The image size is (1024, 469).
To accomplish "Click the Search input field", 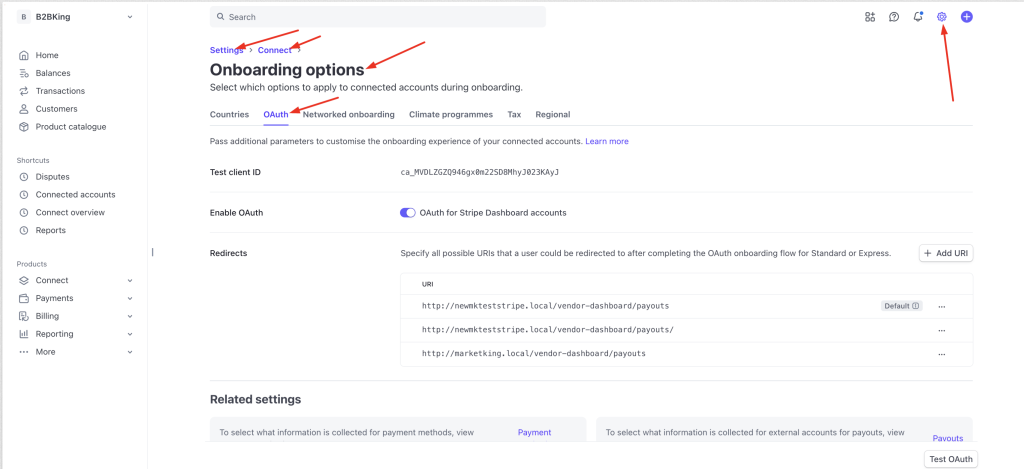I will 378,17.
